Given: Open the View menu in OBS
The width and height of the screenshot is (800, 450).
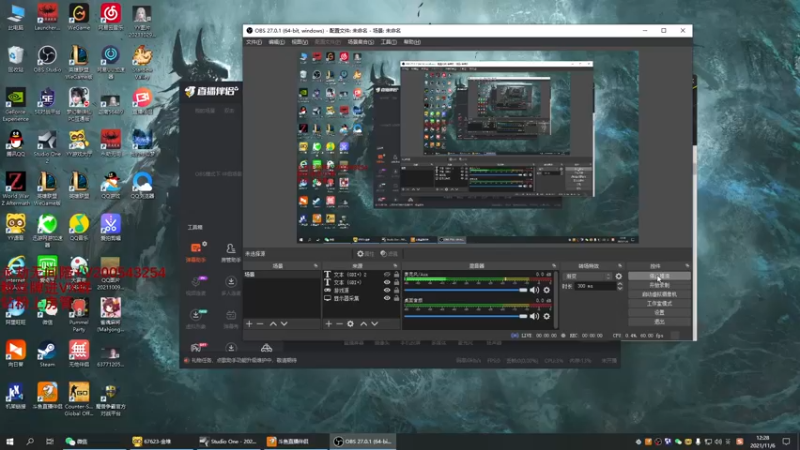Looking at the screenshot, I should 299,42.
